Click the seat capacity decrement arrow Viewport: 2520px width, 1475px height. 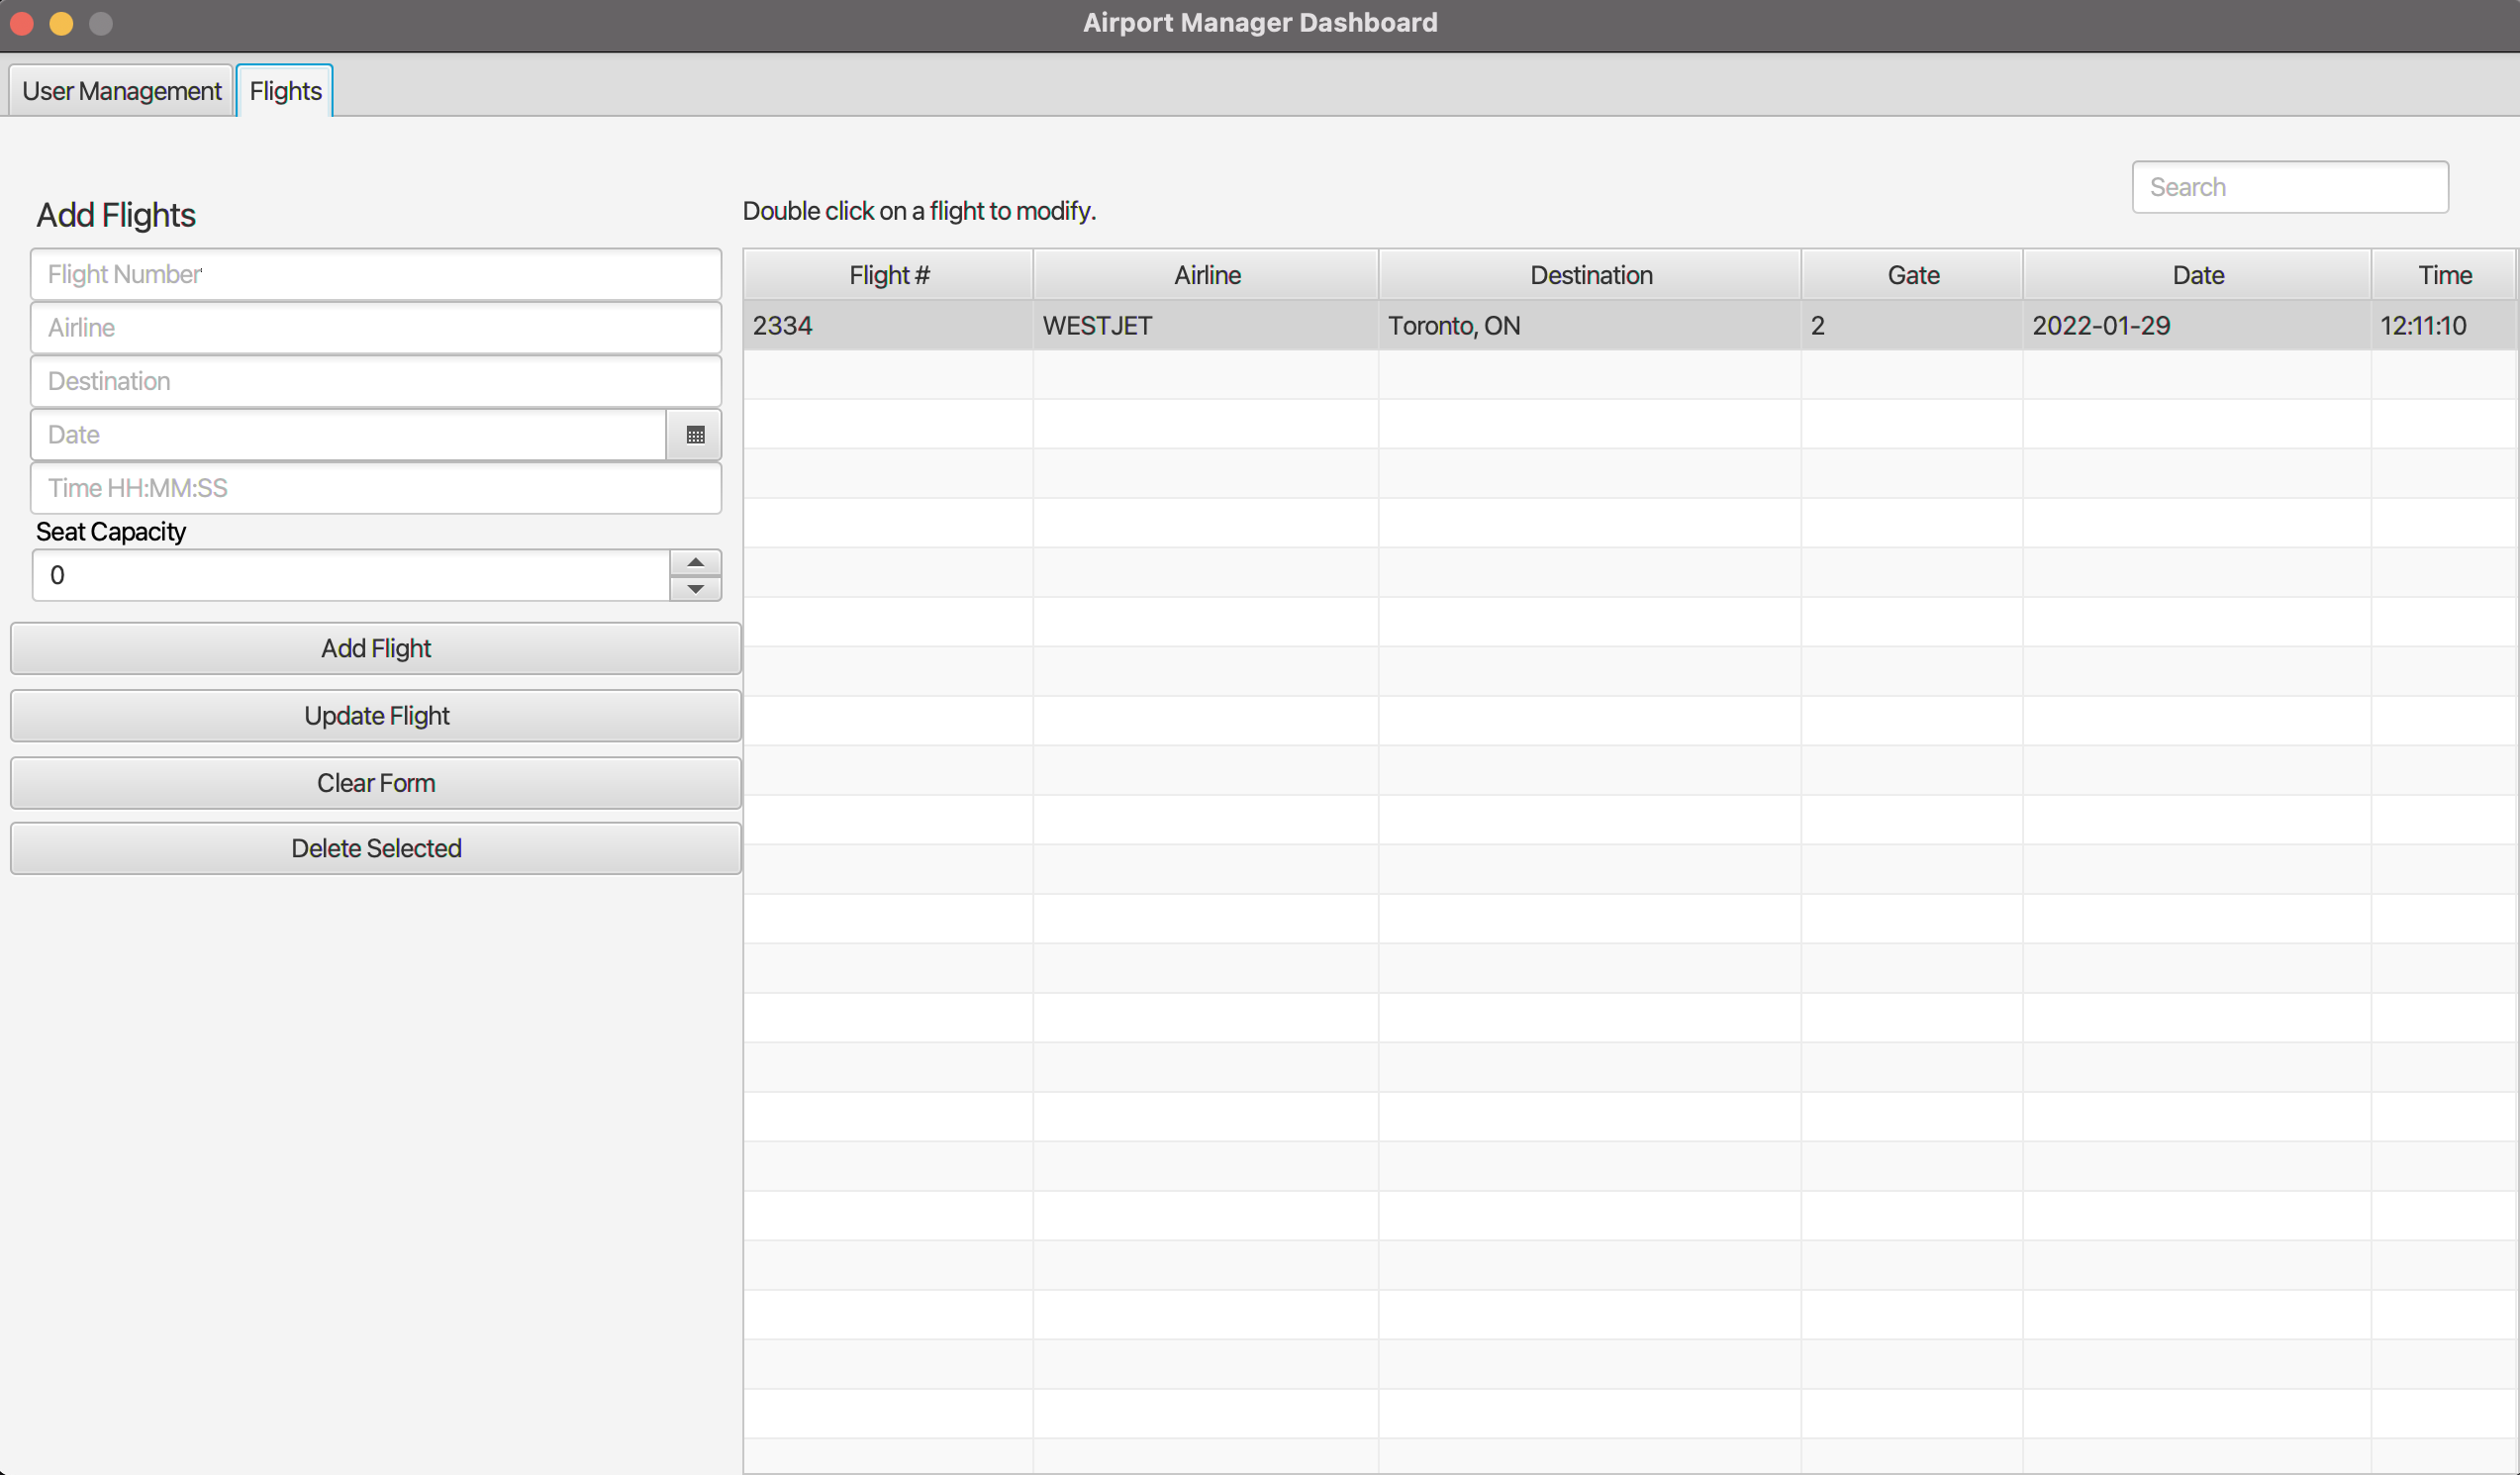click(x=695, y=589)
